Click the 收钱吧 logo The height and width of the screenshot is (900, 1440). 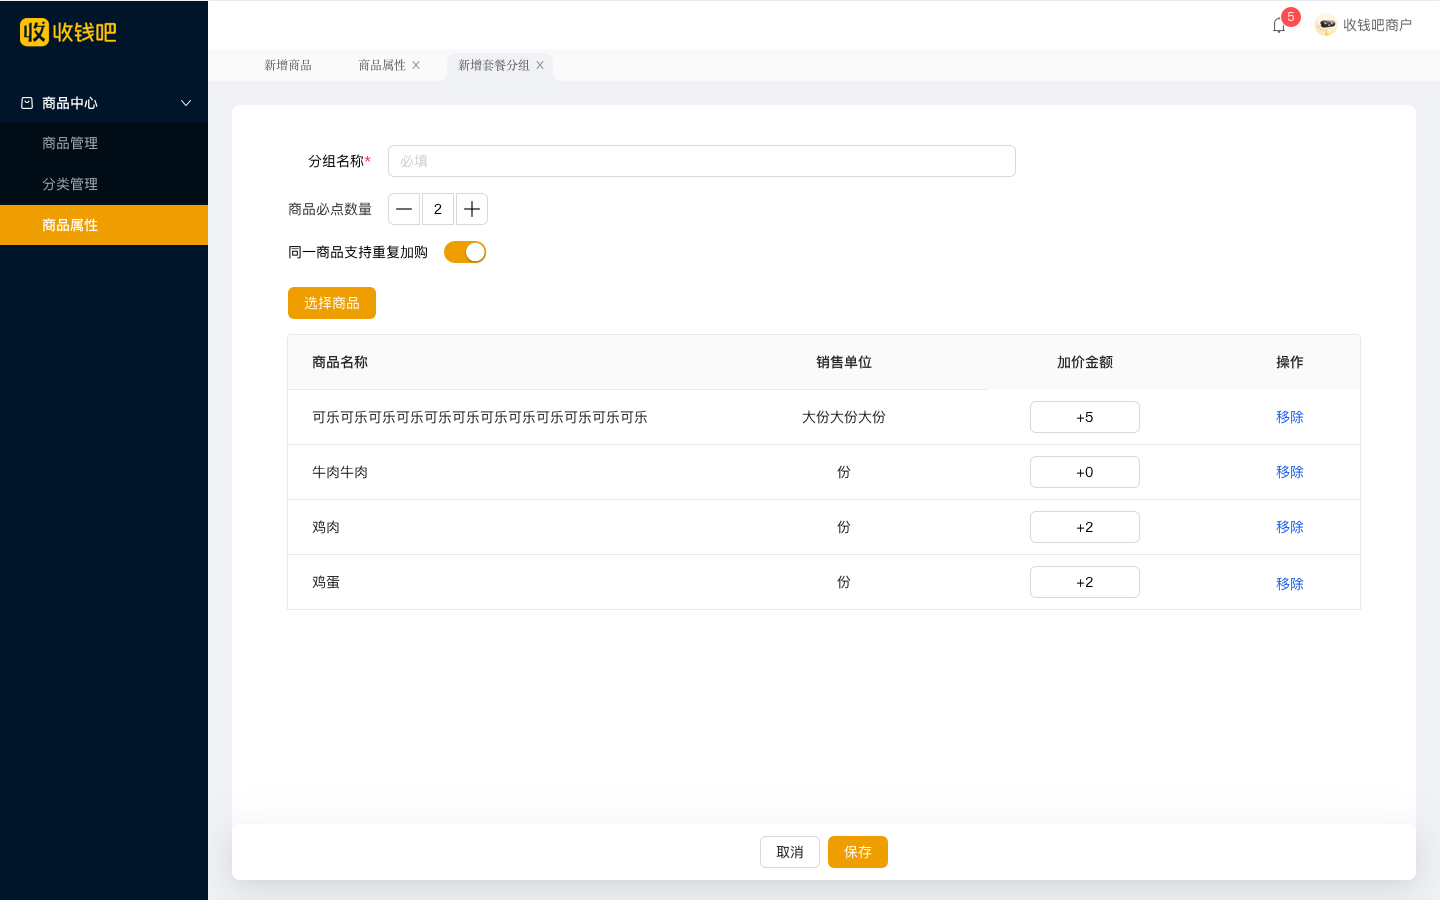point(68,32)
